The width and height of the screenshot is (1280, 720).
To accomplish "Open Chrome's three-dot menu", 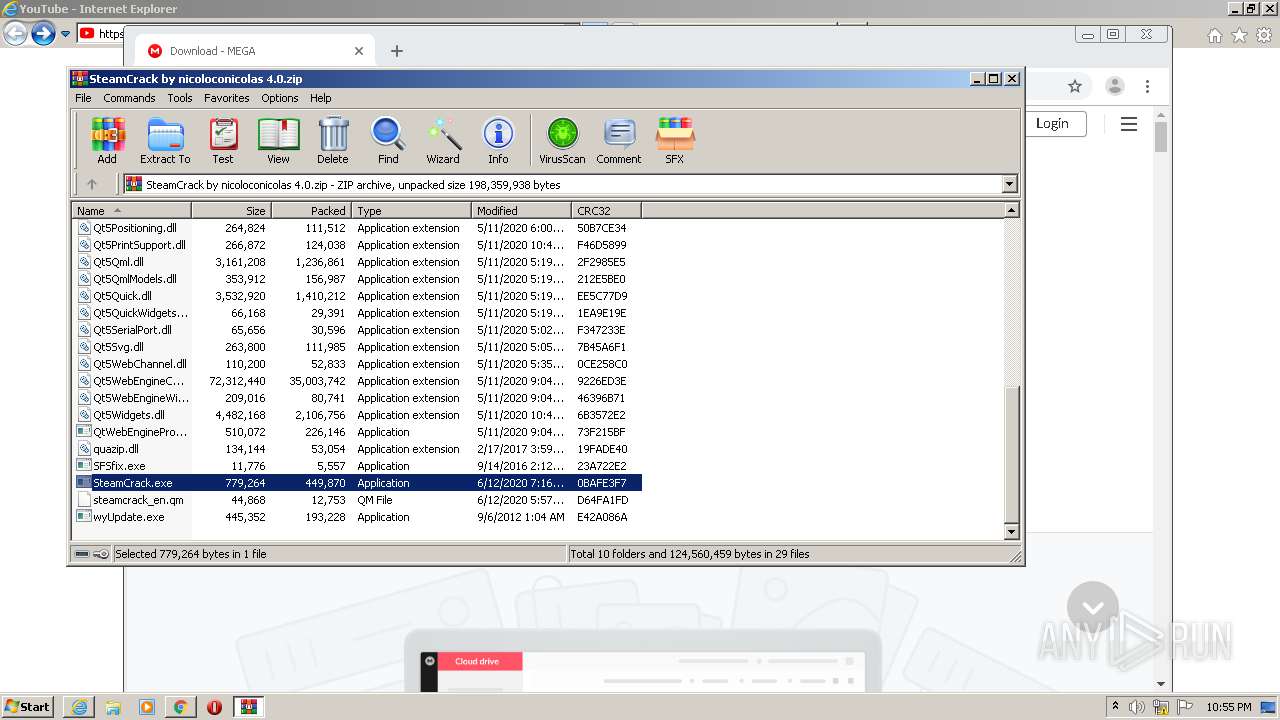I will pyautogui.click(x=1147, y=86).
